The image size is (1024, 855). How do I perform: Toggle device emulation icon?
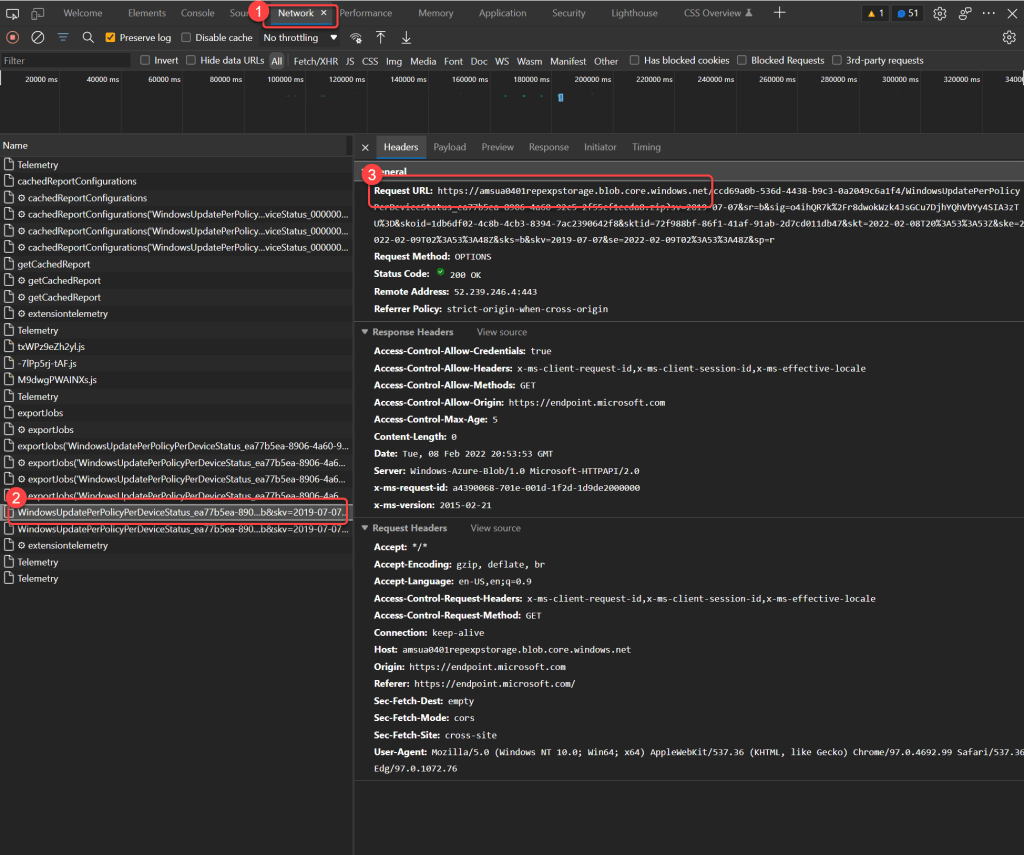[x=38, y=13]
